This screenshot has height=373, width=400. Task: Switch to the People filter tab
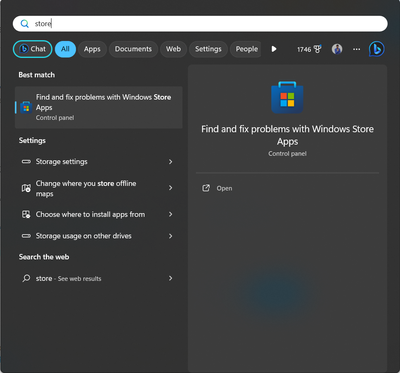246,49
